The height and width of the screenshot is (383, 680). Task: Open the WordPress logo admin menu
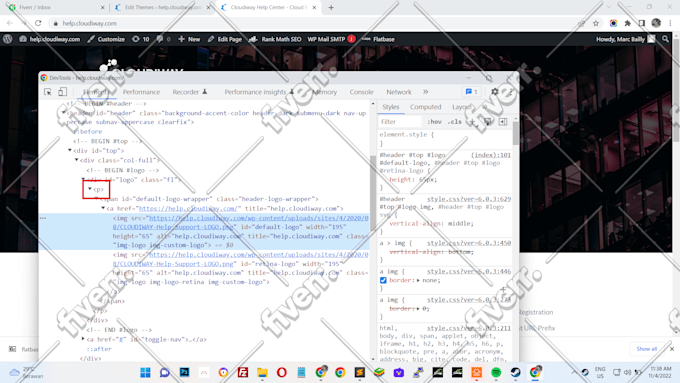click(x=7, y=39)
